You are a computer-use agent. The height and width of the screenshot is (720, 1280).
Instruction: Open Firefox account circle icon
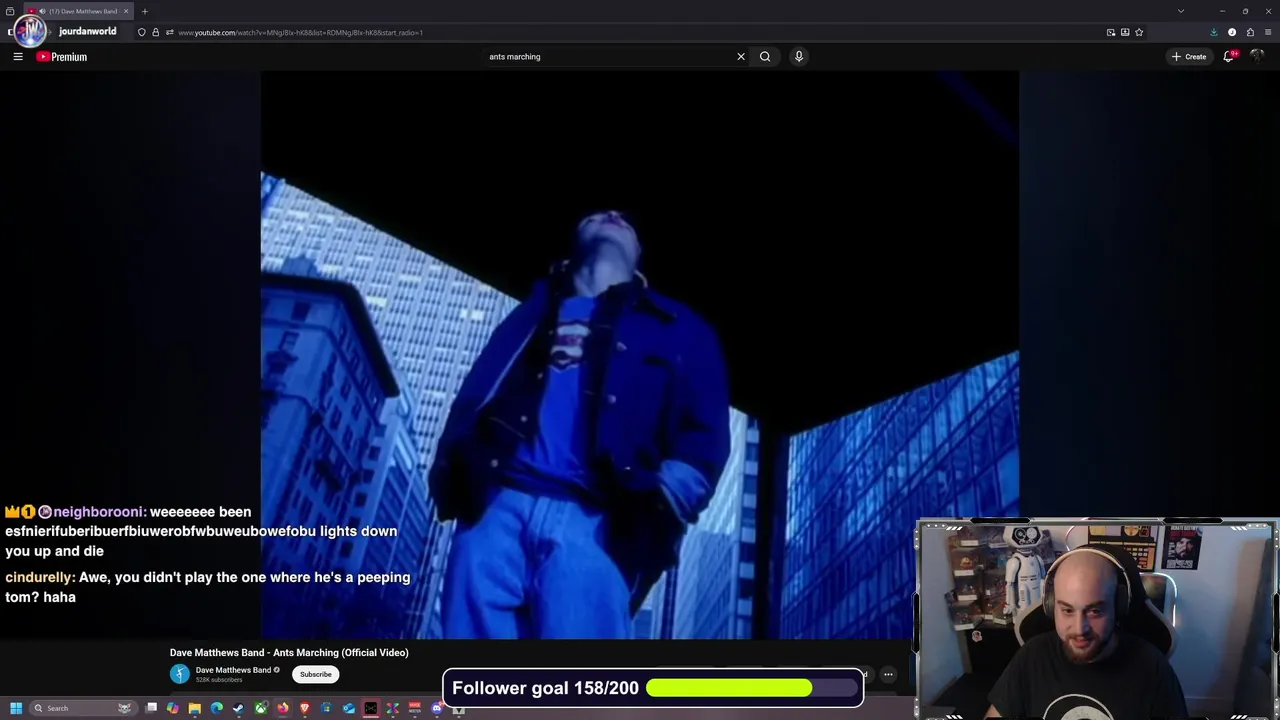pos(1232,32)
